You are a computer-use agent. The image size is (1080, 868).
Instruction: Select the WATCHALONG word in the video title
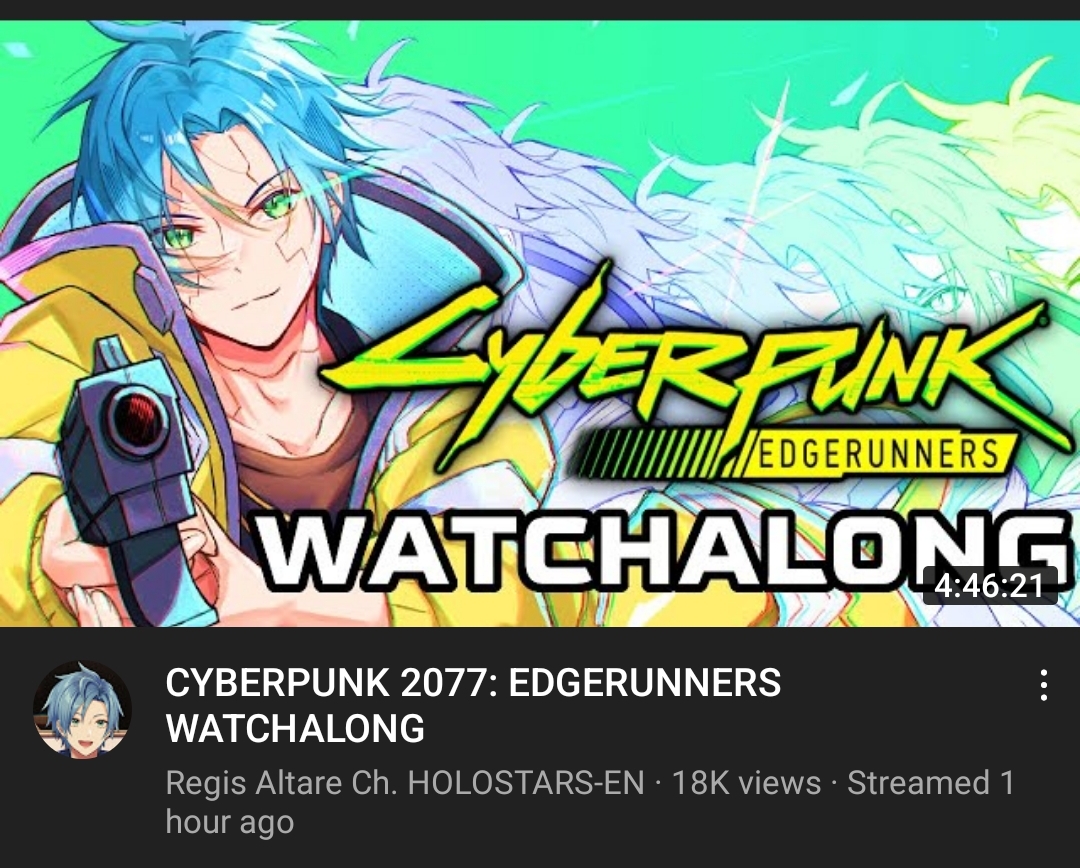[295, 728]
